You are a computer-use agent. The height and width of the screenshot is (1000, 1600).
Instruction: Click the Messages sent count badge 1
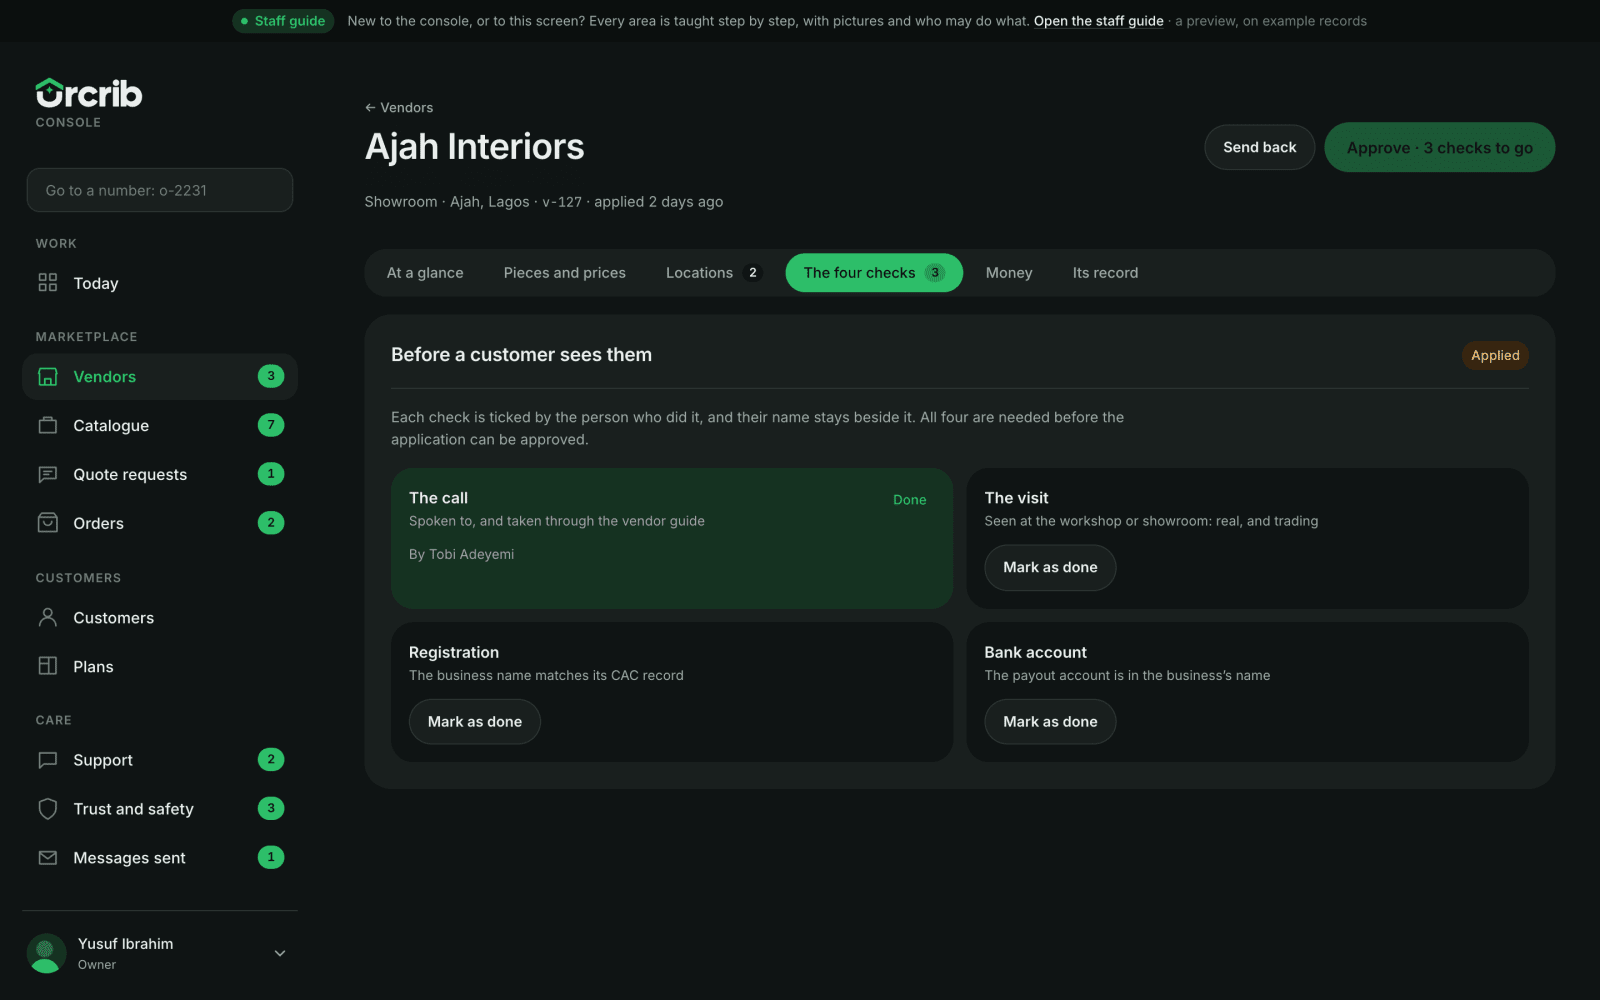point(271,857)
